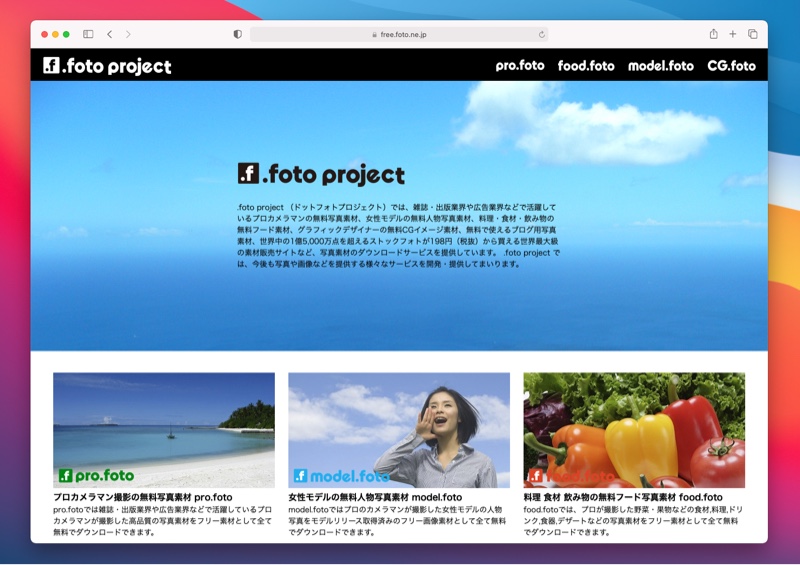This screenshot has height=565, width=800.
Task: Toggle the Safari sidebar icon
Action: point(88,34)
